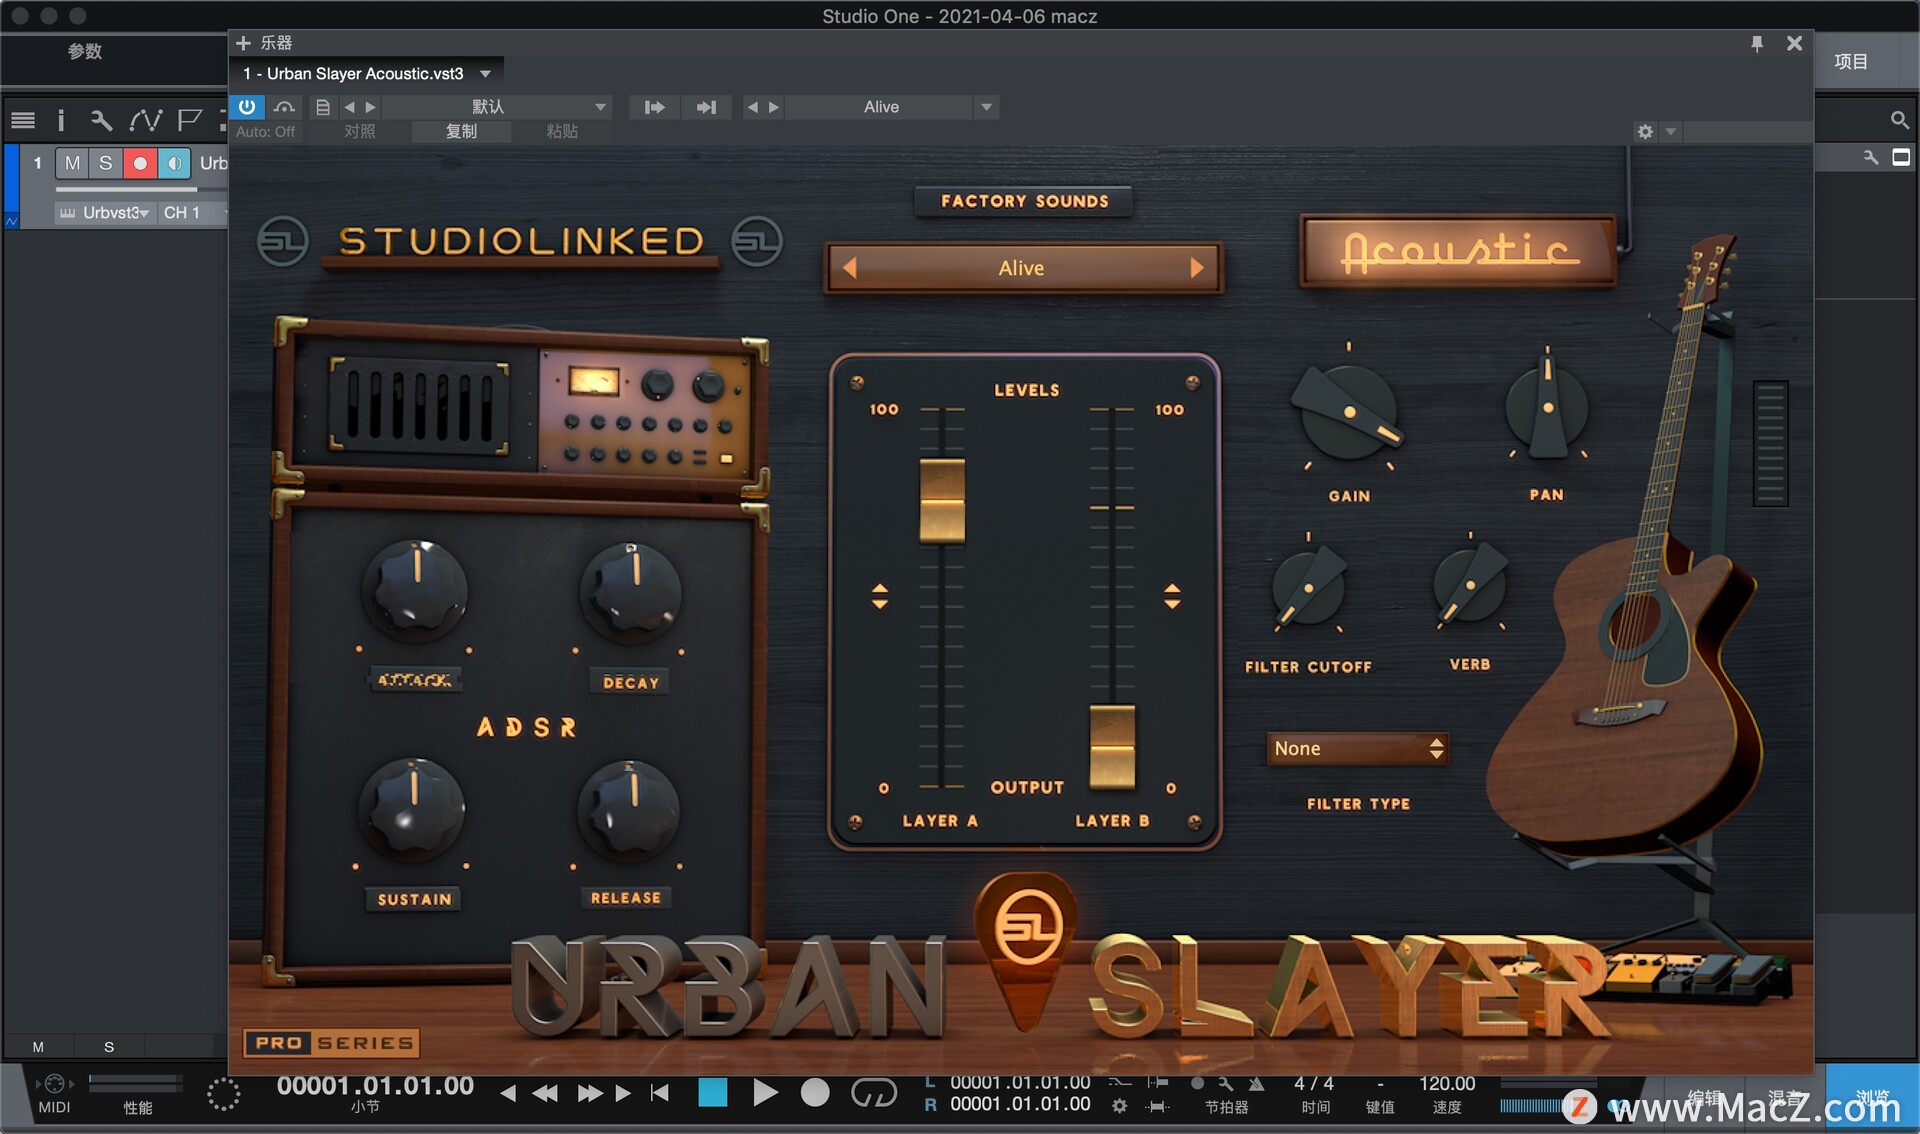Click the stop button in transport
This screenshot has height=1134, width=1920.
click(712, 1092)
